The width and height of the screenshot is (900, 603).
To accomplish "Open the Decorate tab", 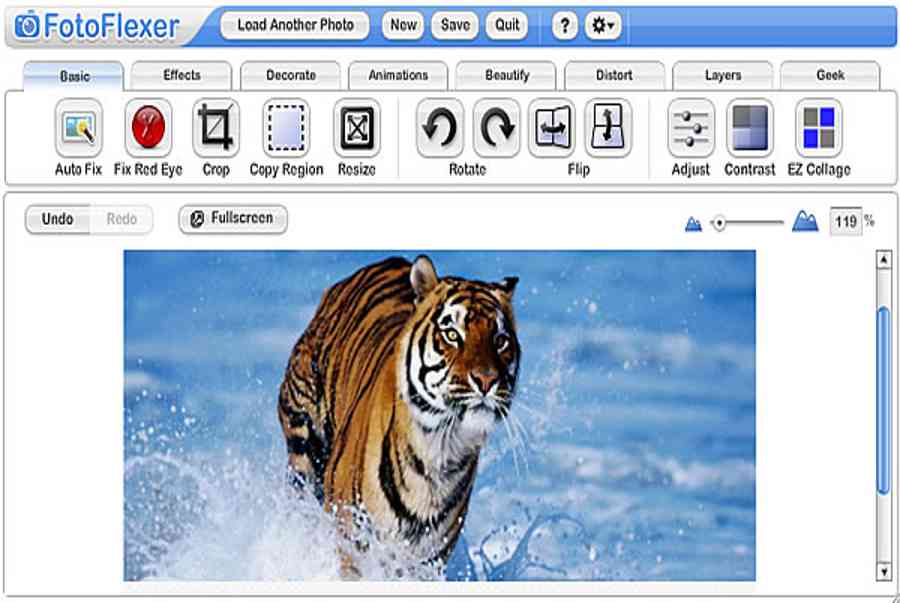I will pyautogui.click(x=290, y=75).
